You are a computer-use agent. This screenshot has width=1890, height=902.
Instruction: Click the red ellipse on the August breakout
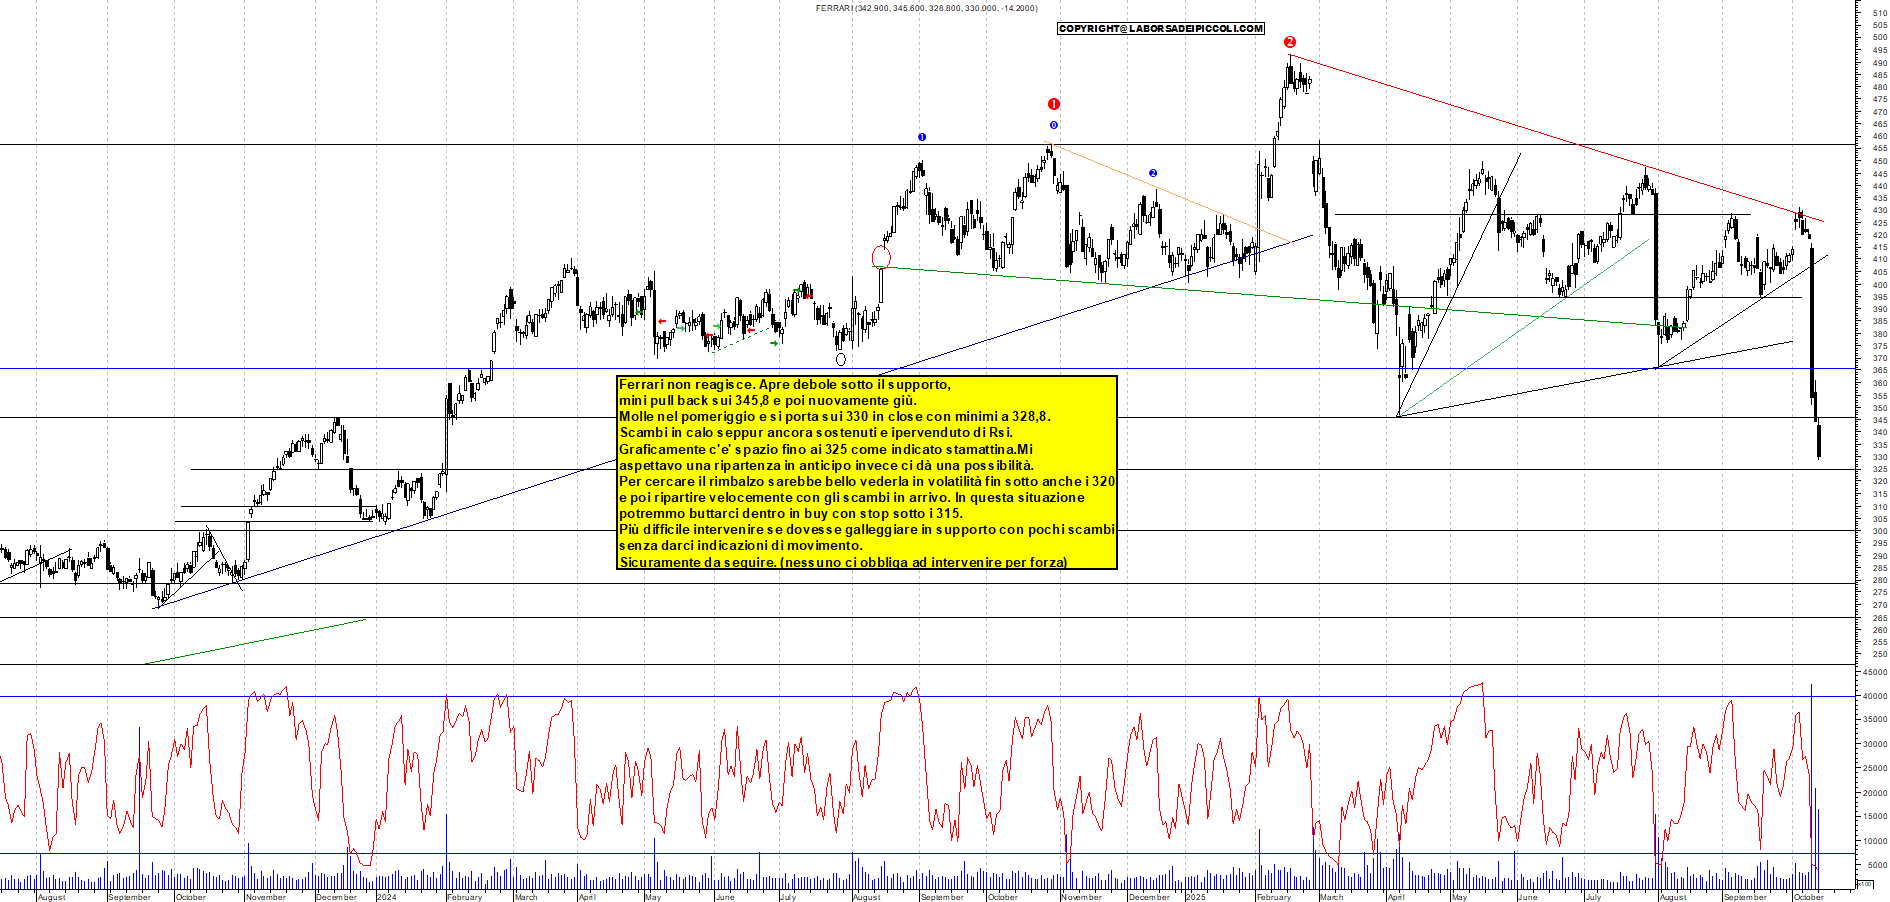pyautogui.click(x=881, y=257)
